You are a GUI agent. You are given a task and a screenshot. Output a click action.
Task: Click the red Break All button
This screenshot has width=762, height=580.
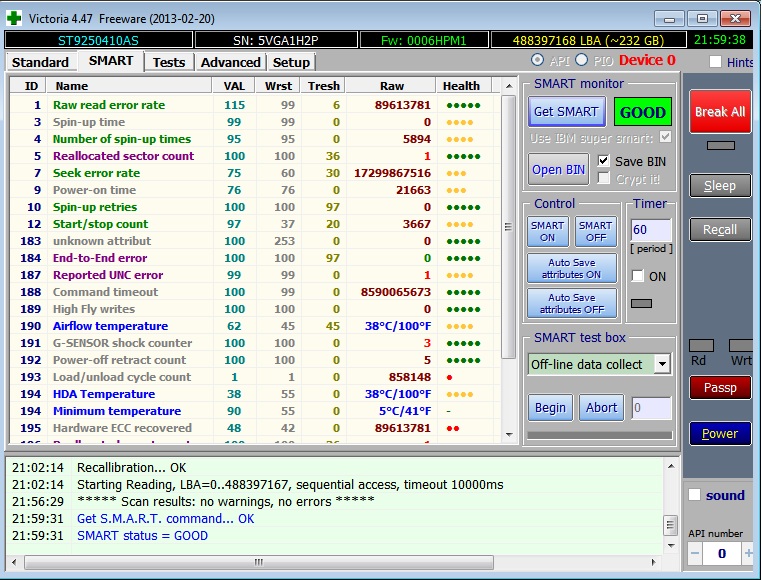tap(719, 112)
